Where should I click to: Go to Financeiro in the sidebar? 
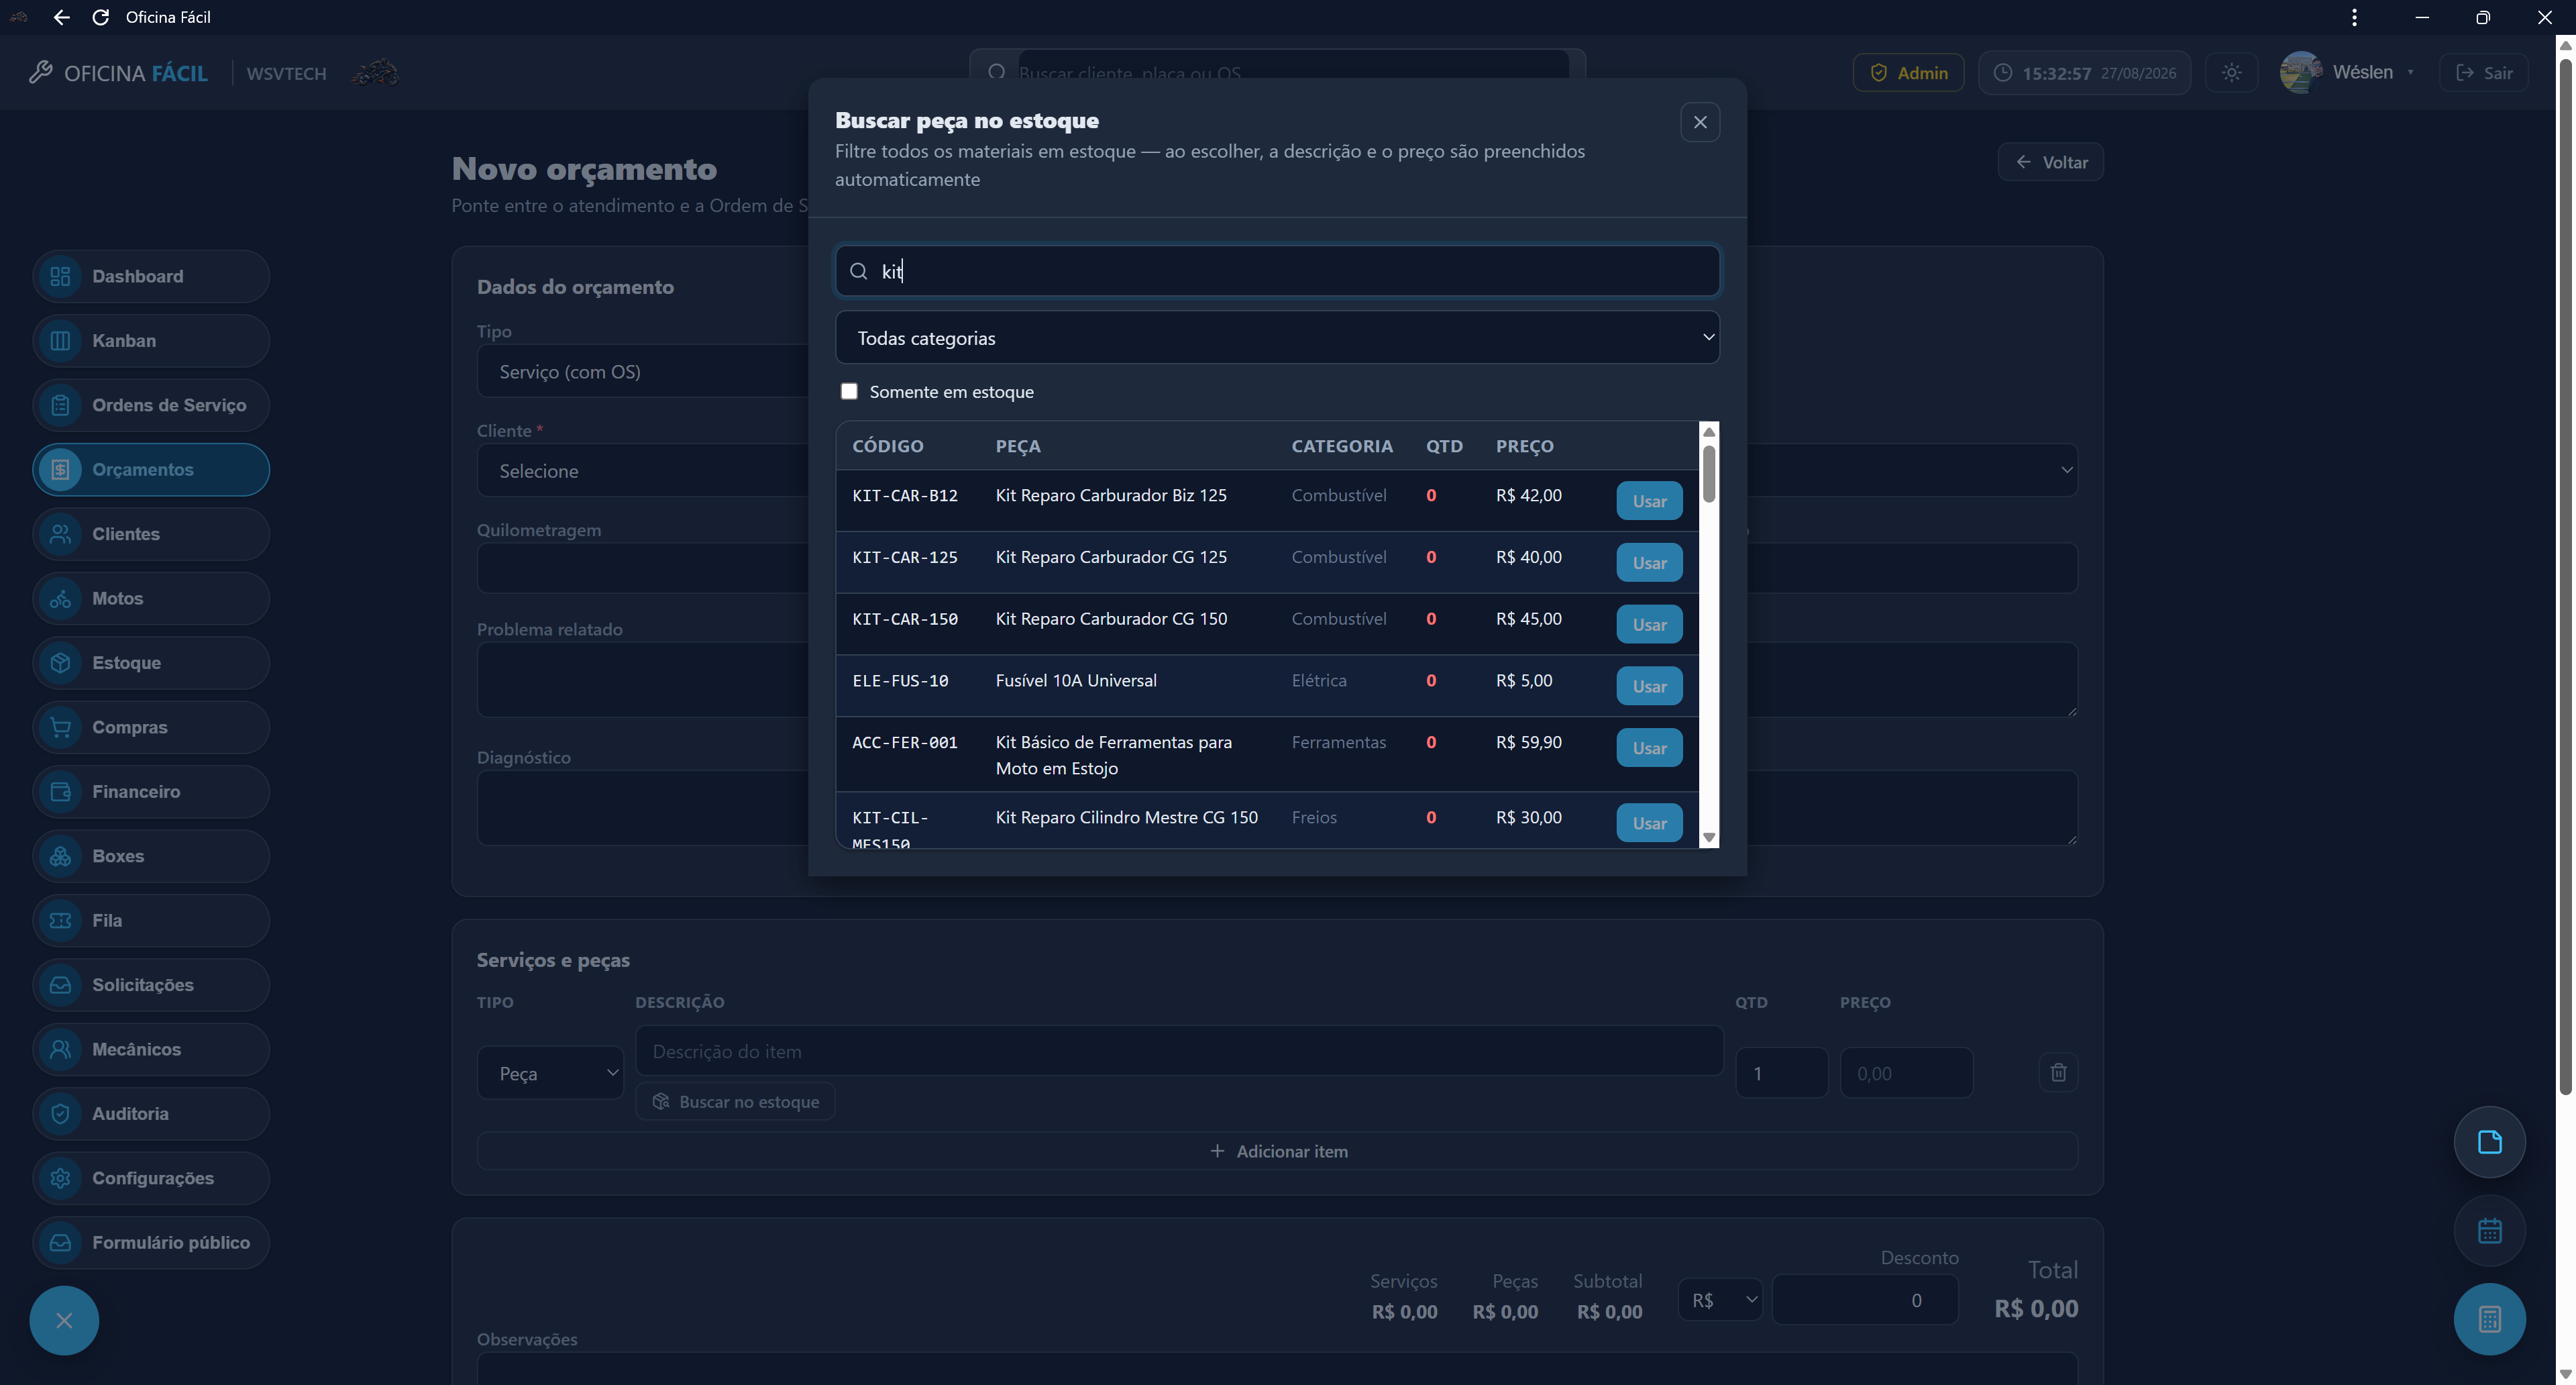151,792
